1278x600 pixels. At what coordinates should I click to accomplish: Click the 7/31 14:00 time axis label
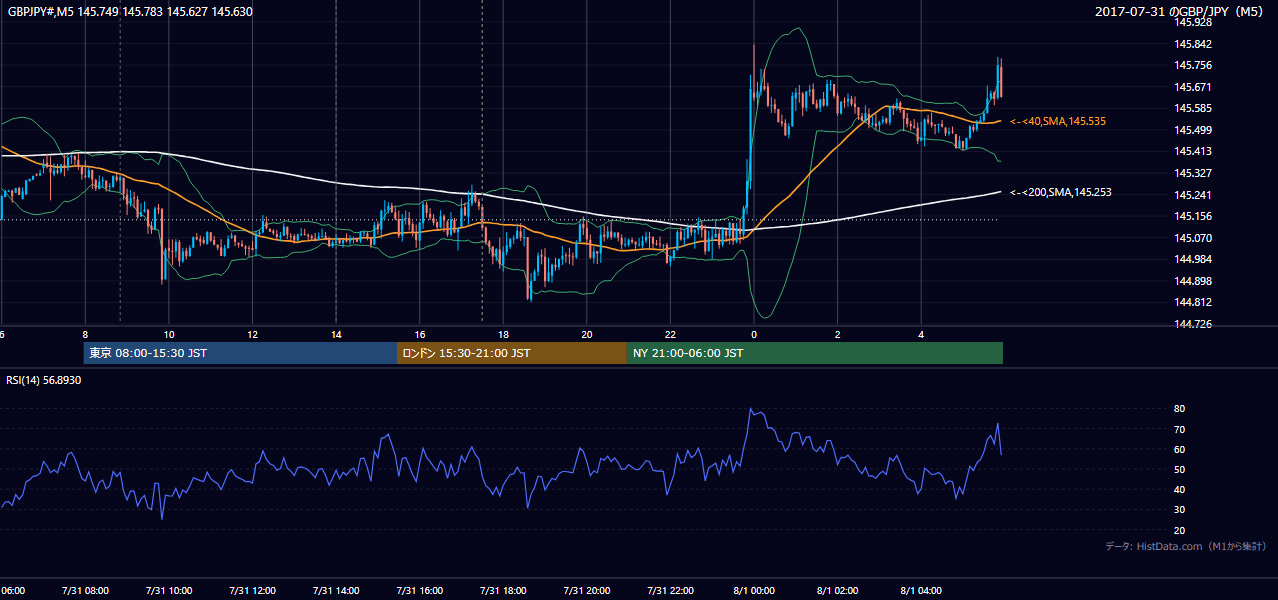336,591
